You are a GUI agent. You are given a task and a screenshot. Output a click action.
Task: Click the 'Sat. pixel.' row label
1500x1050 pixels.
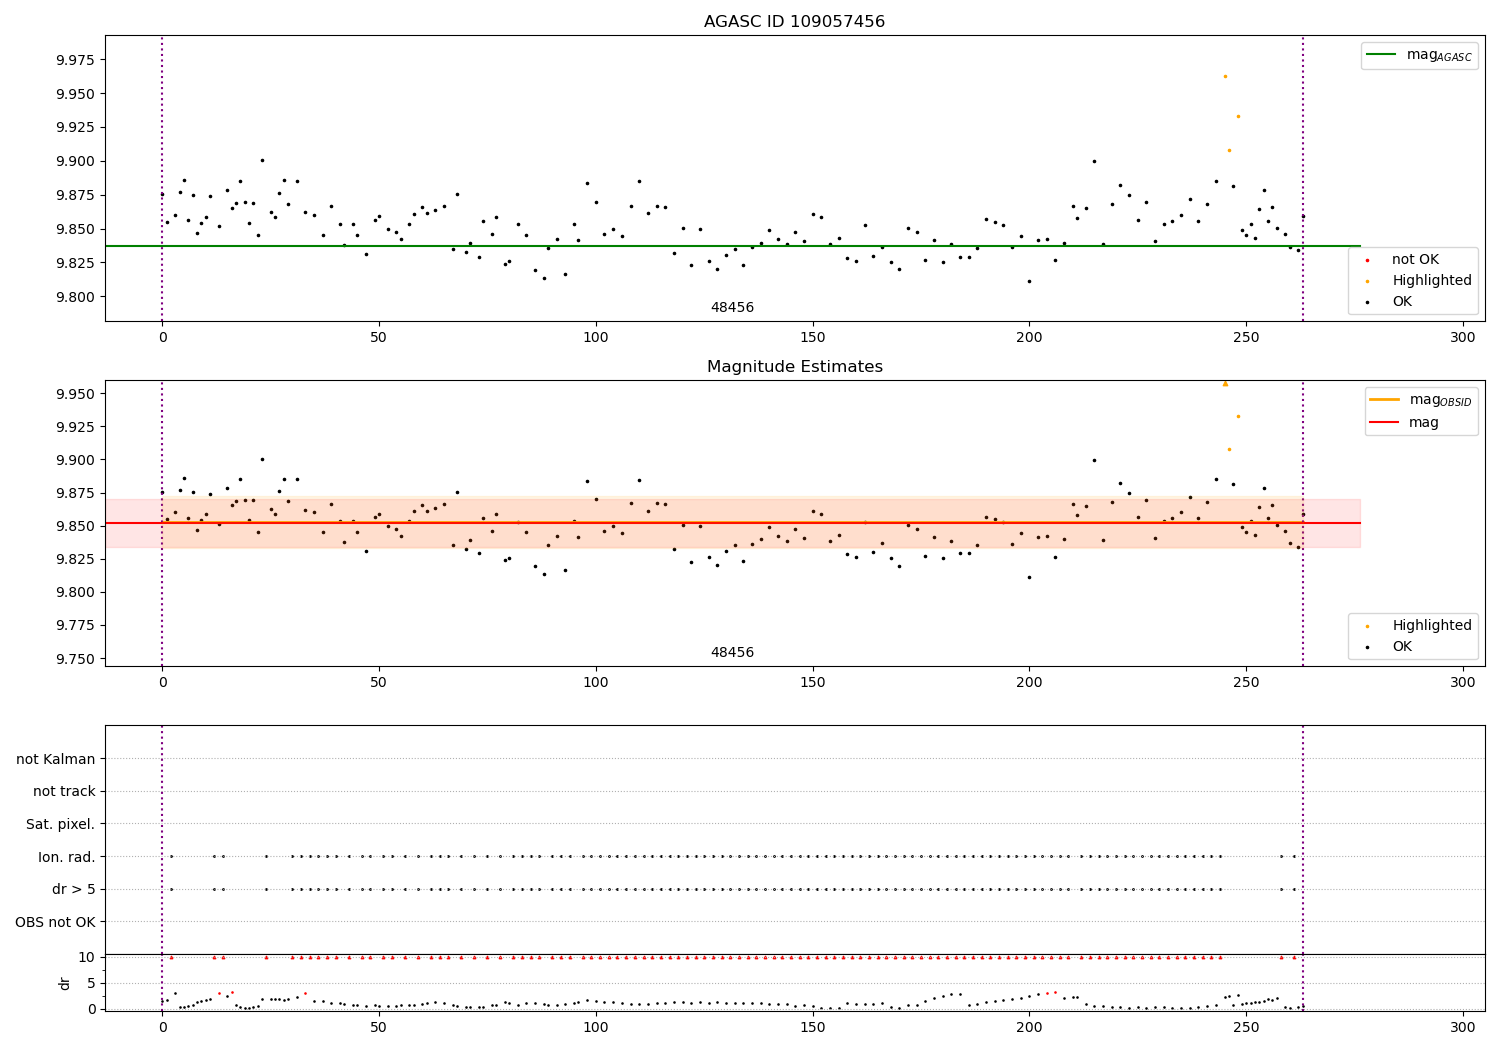[61, 825]
